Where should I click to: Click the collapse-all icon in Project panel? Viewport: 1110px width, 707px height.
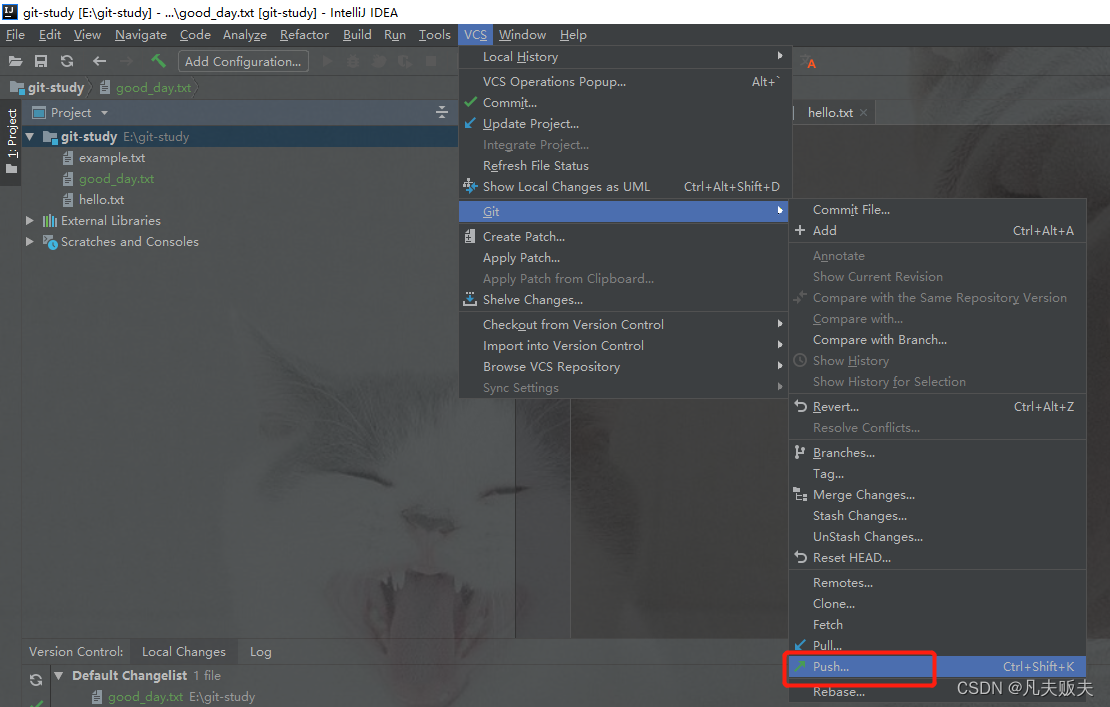pos(442,113)
